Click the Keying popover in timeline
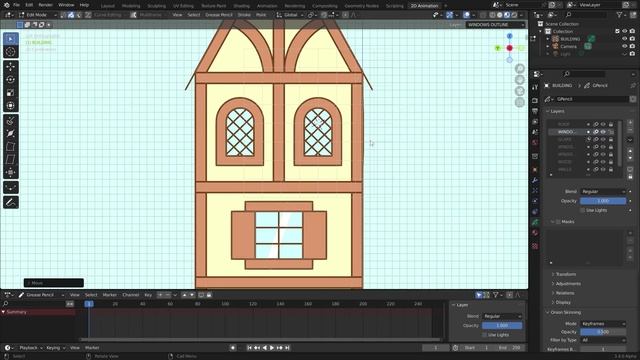This screenshot has height=360, width=640. coord(55,348)
